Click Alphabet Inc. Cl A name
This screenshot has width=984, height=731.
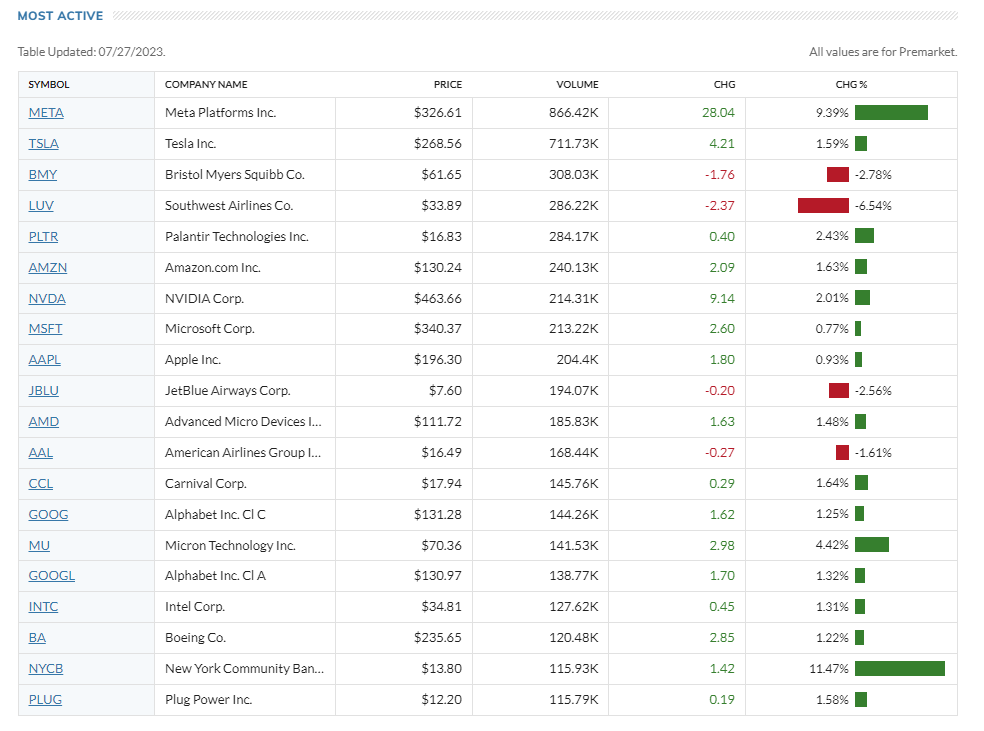click(215, 575)
